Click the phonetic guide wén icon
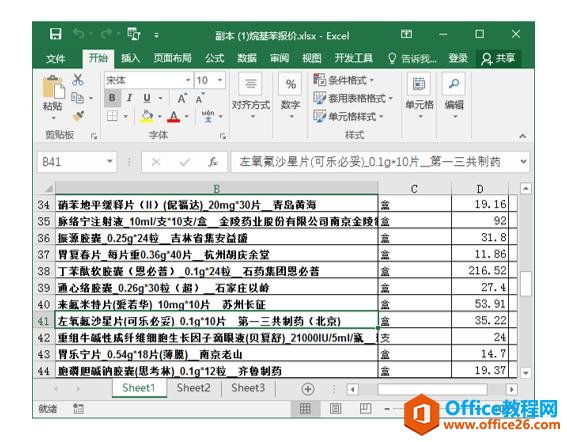Screen dimensions: 567x442 (x=208, y=116)
